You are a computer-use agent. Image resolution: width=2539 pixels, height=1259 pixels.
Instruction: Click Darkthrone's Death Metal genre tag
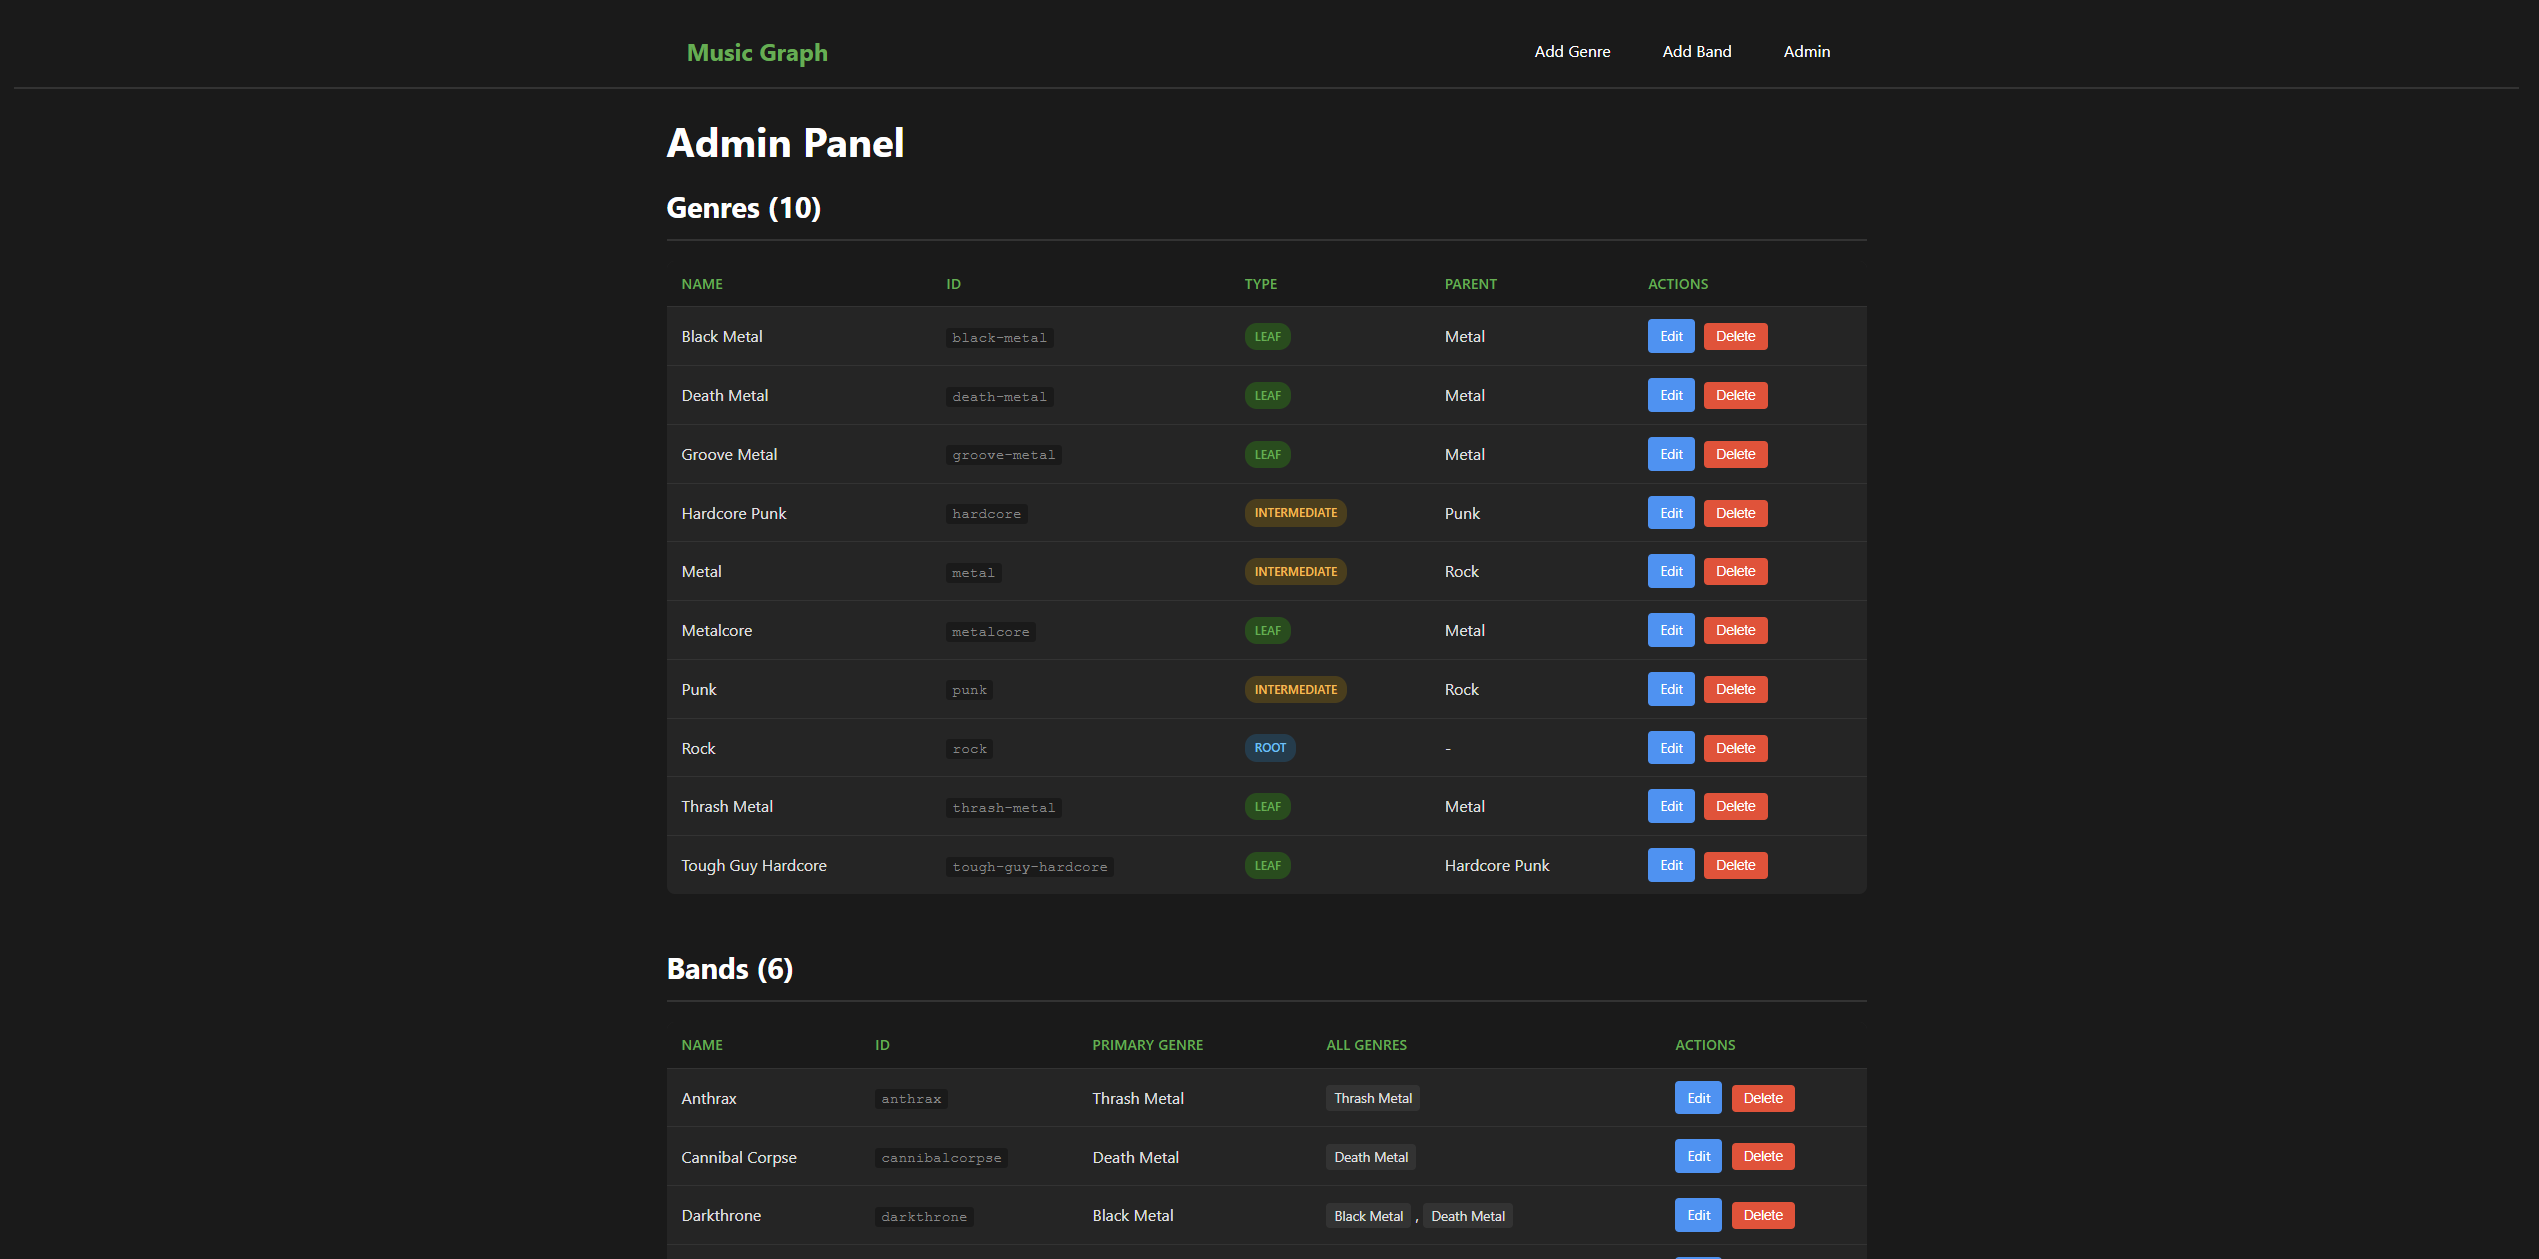click(x=1467, y=1216)
